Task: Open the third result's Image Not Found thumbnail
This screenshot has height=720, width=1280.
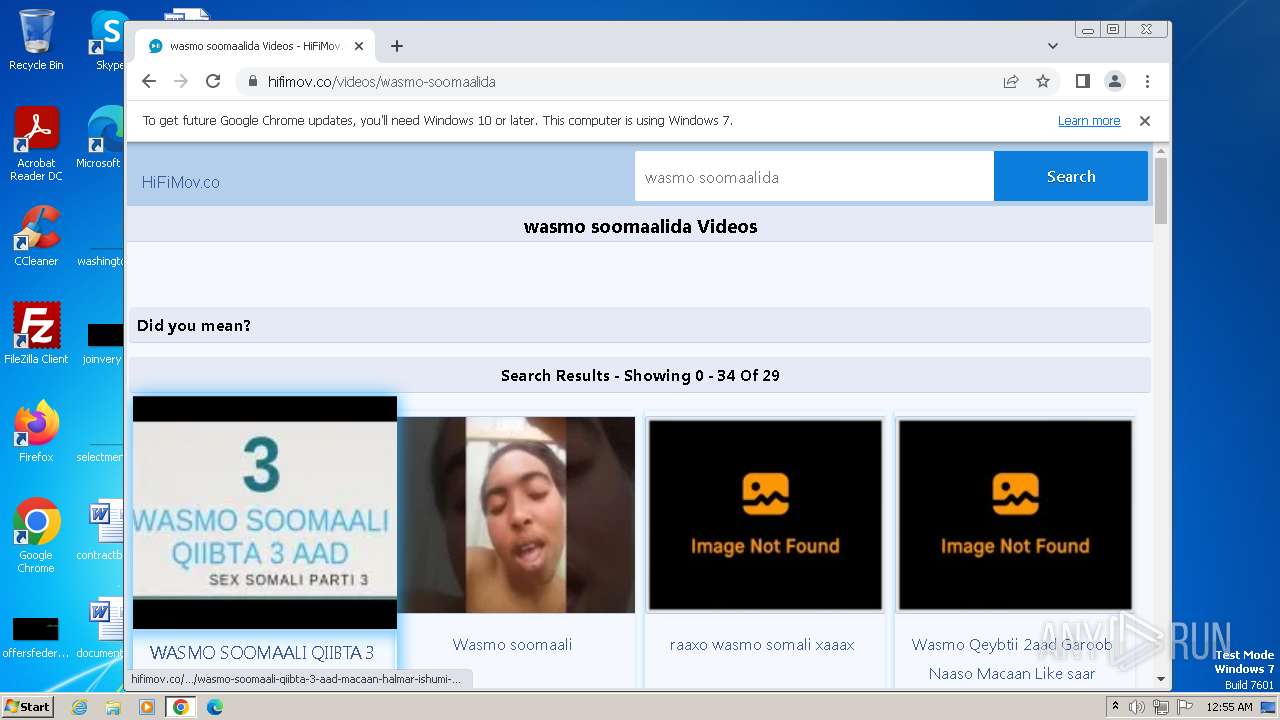Action: (765, 514)
